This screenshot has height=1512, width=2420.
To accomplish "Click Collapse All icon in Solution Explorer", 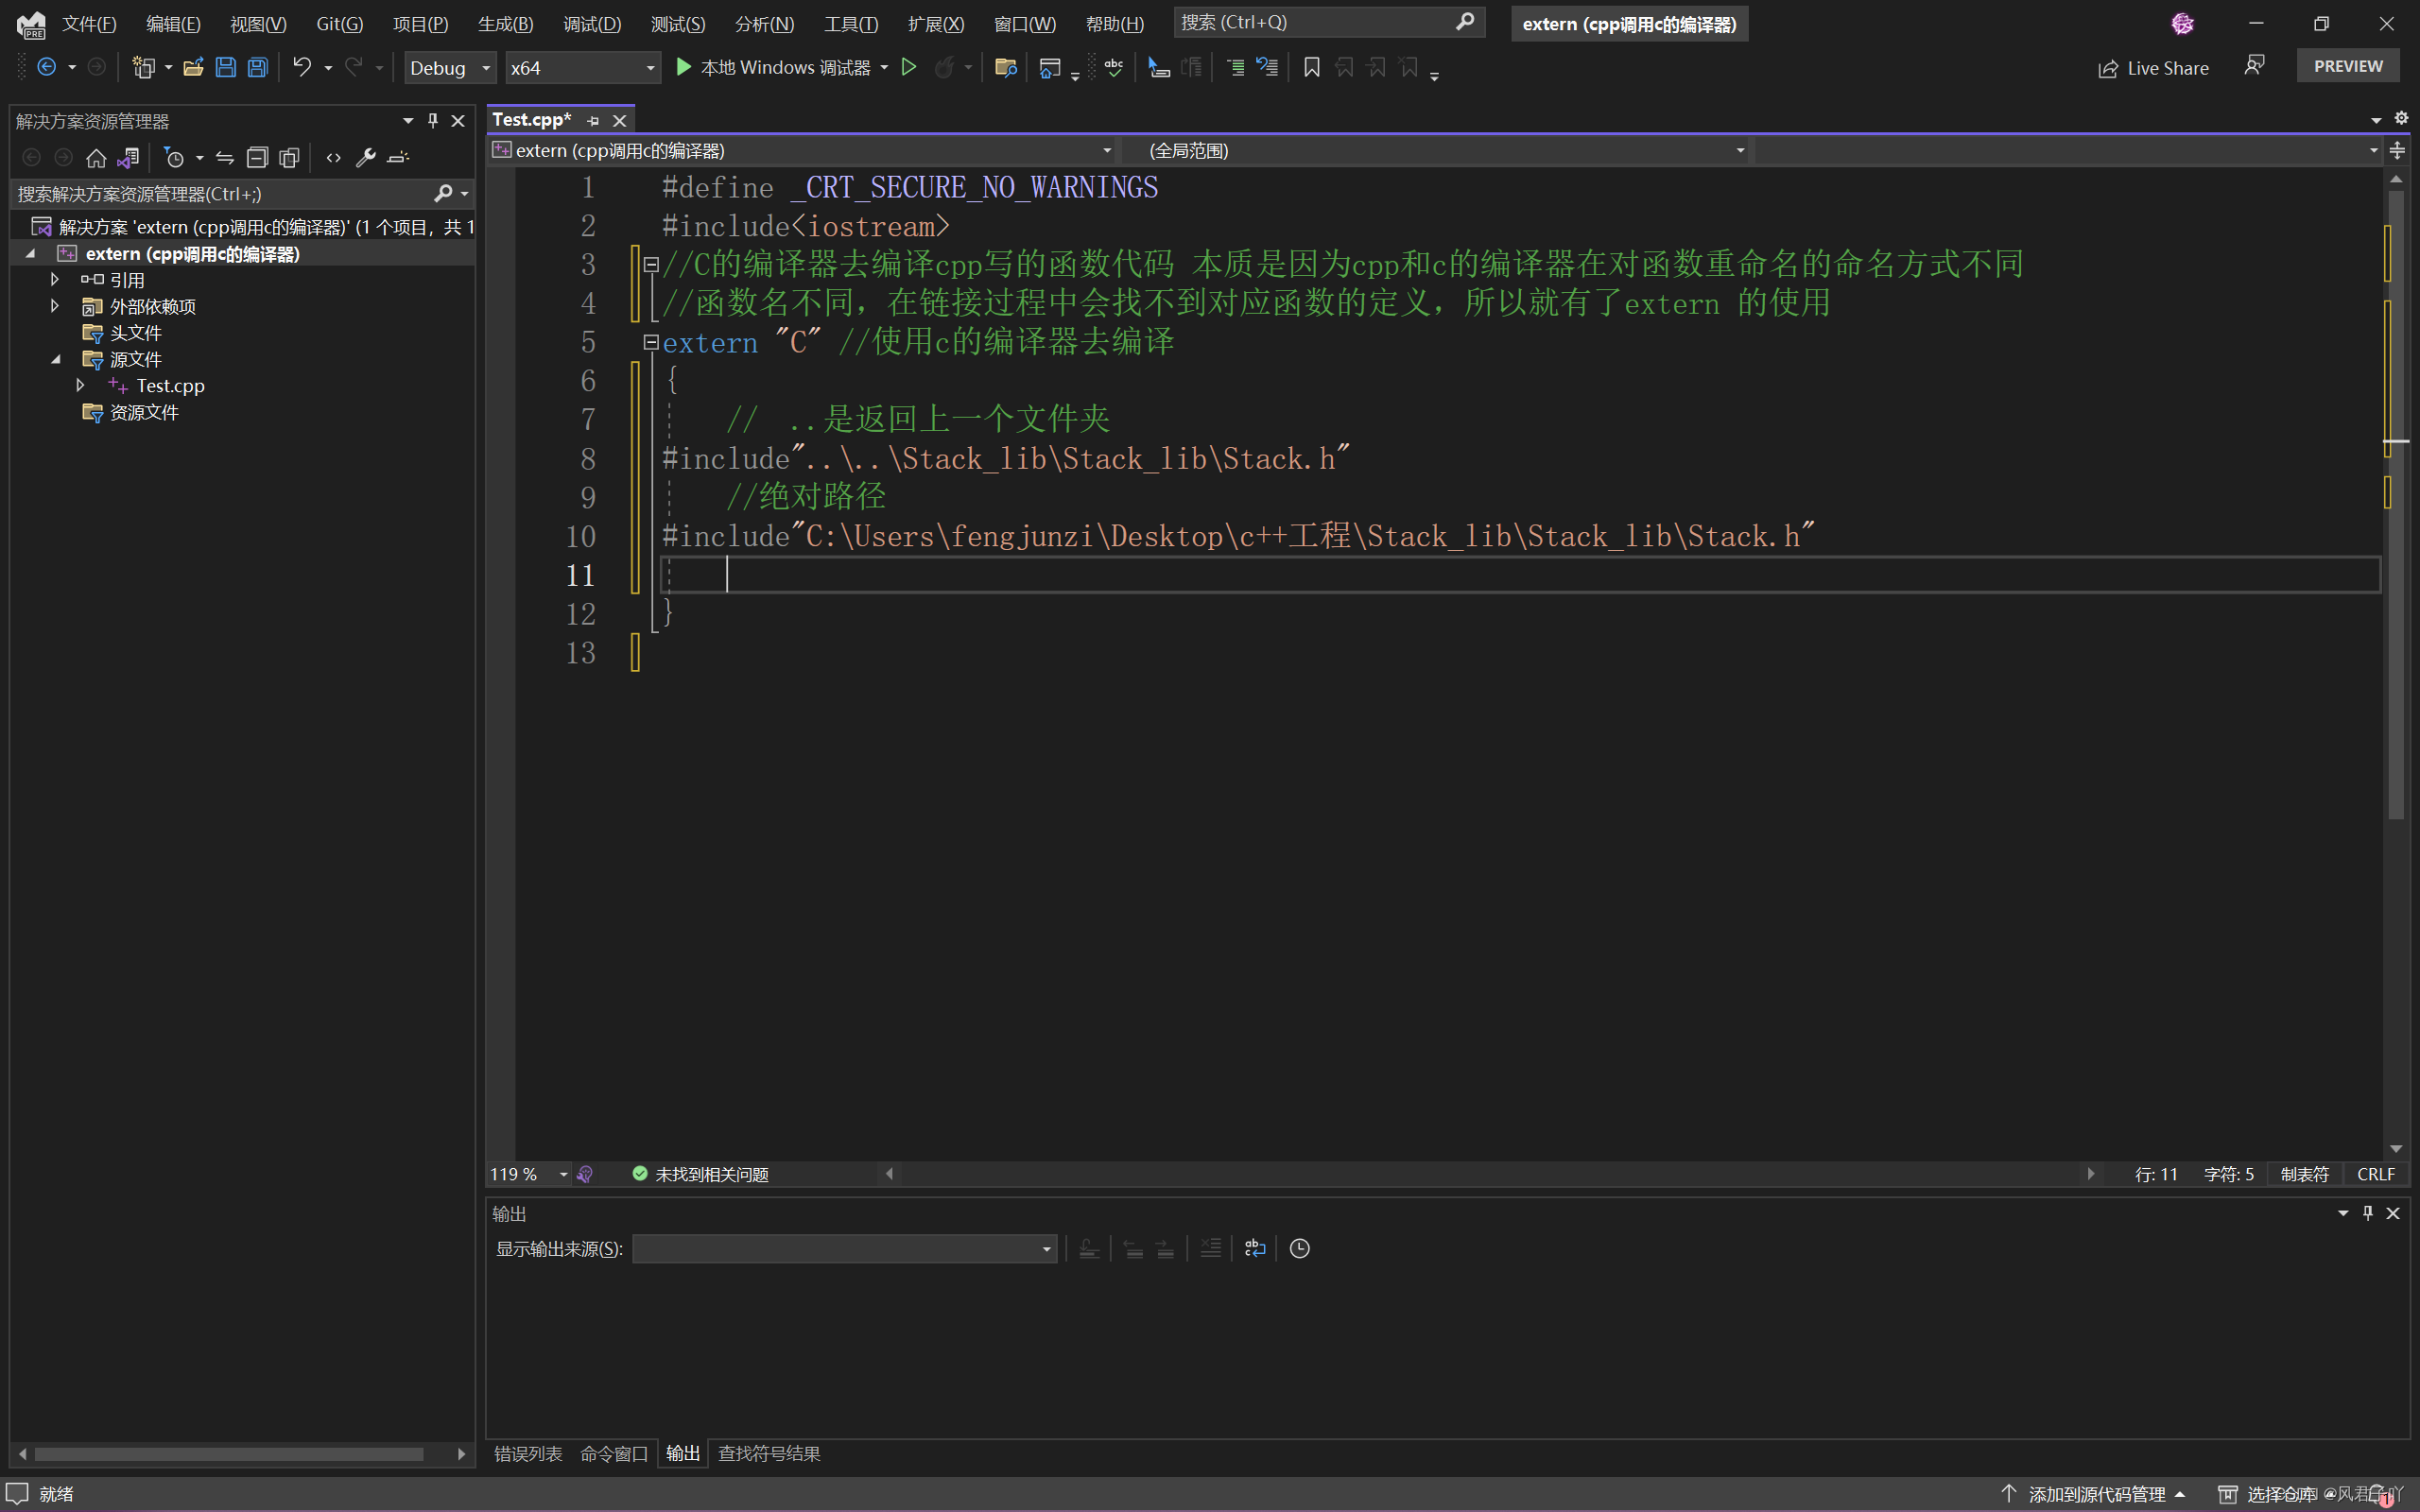I will point(257,158).
